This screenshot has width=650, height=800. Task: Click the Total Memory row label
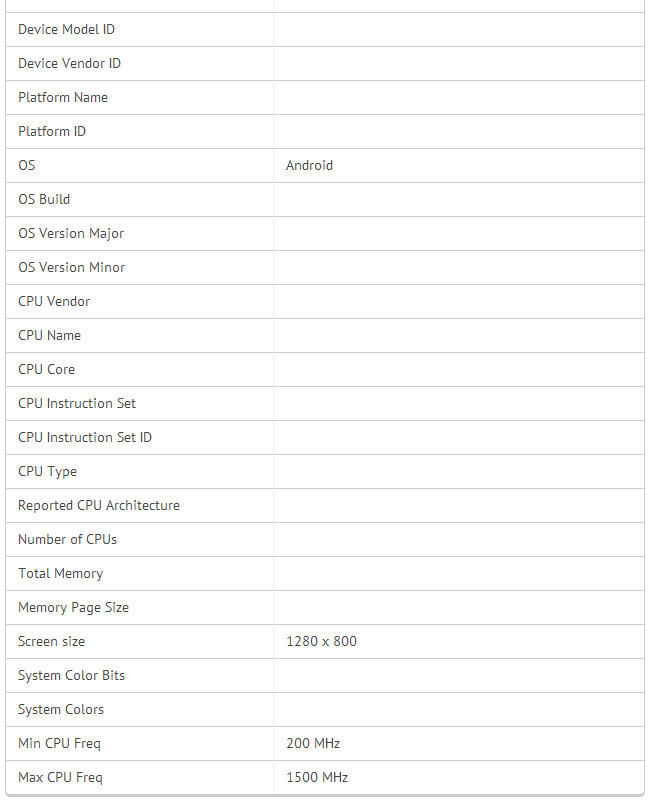60,574
